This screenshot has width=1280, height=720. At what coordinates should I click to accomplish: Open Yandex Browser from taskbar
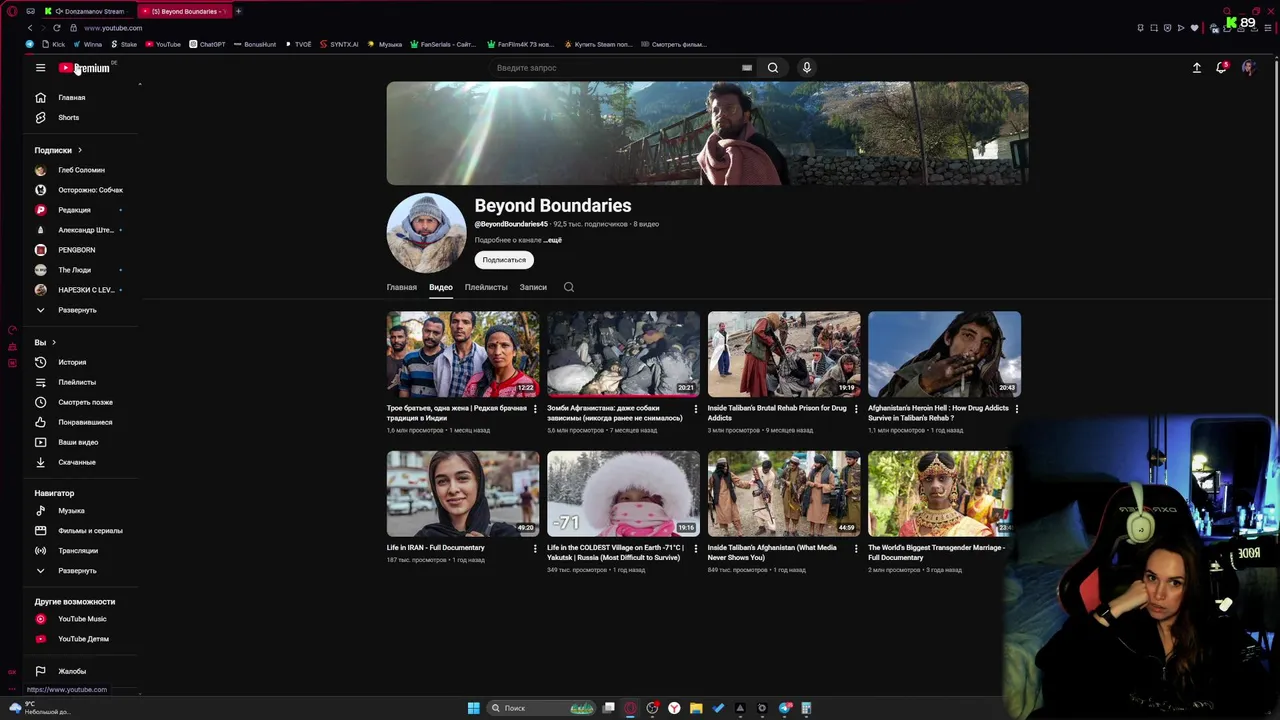coord(674,708)
